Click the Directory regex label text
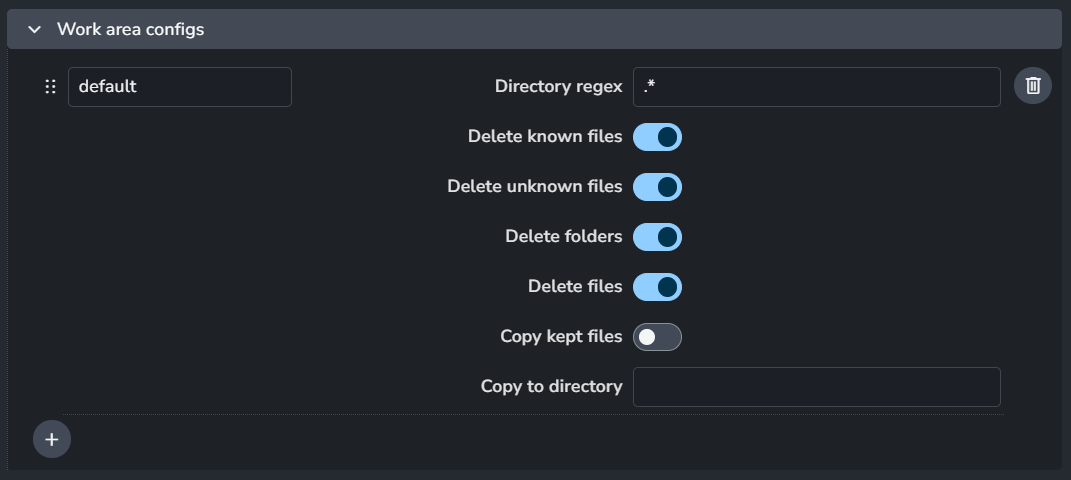1071x480 pixels. tap(558, 86)
